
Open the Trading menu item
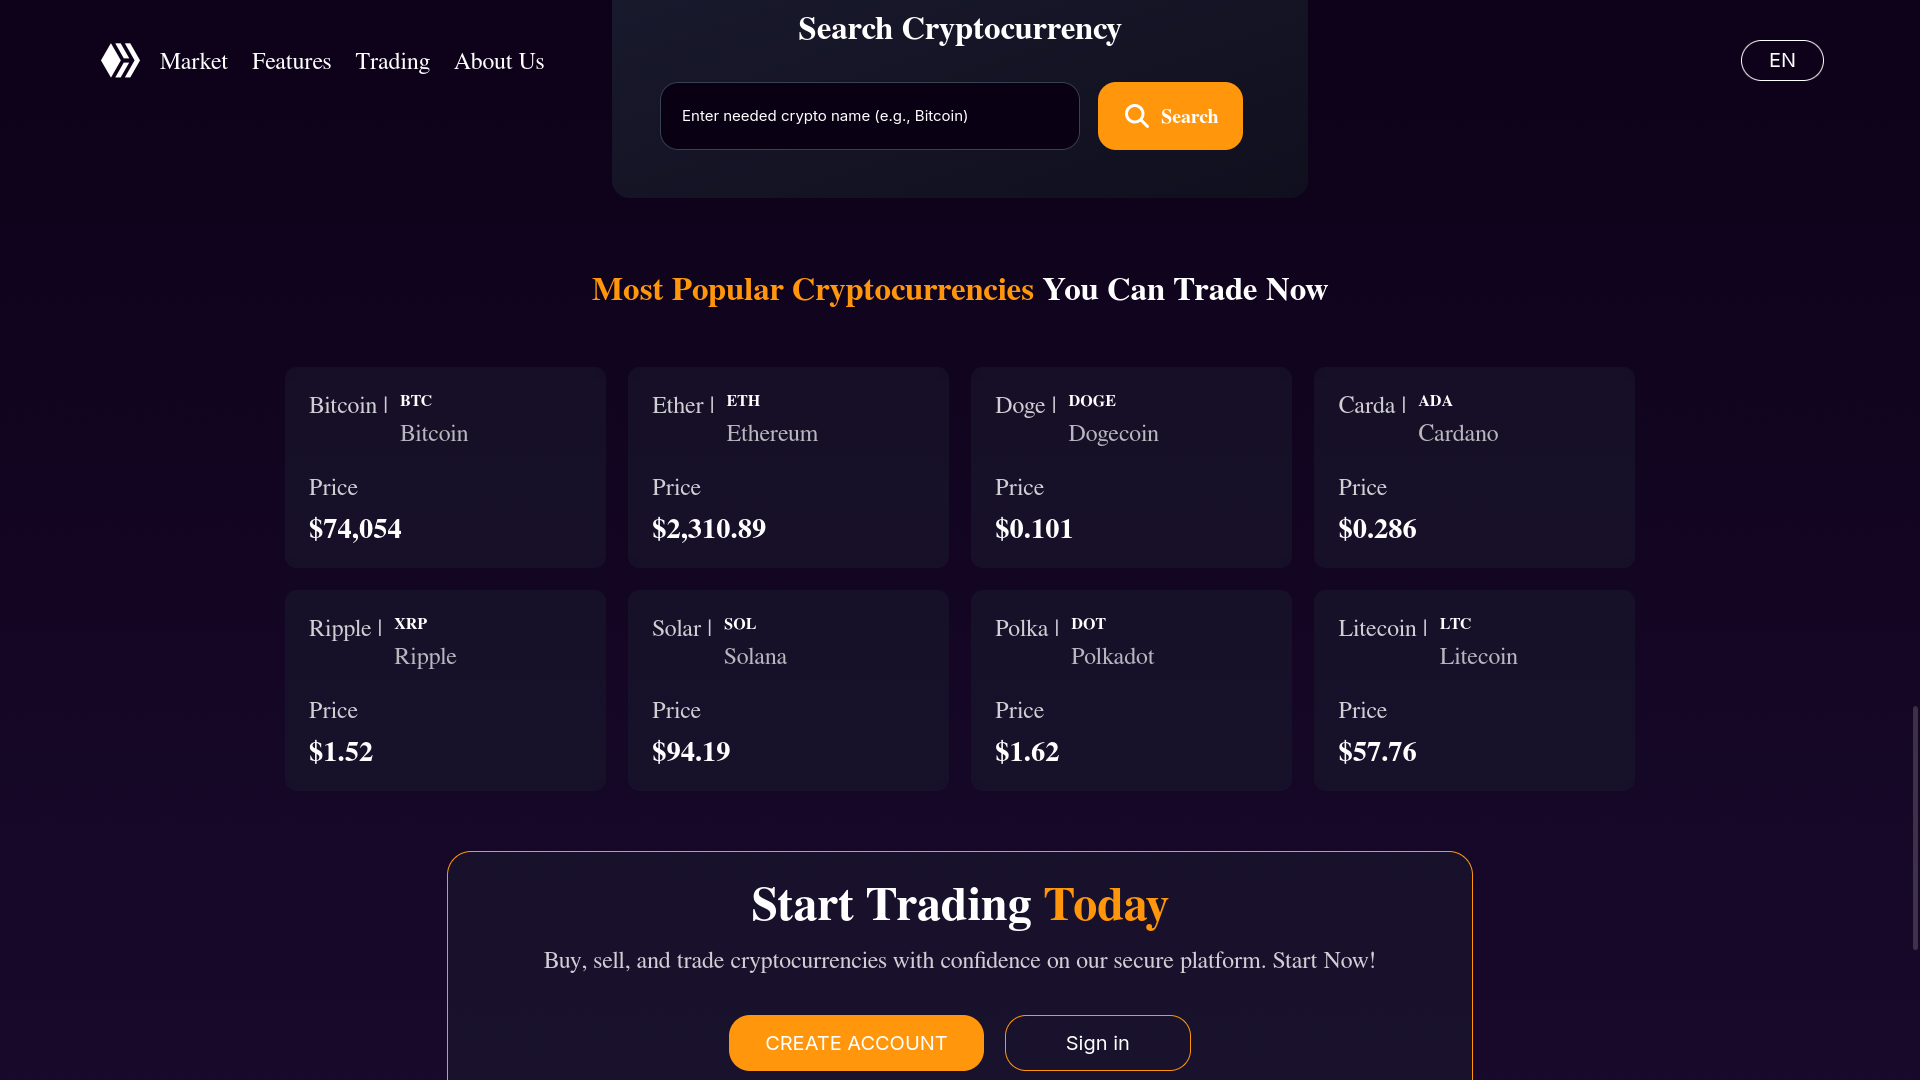click(392, 61)
